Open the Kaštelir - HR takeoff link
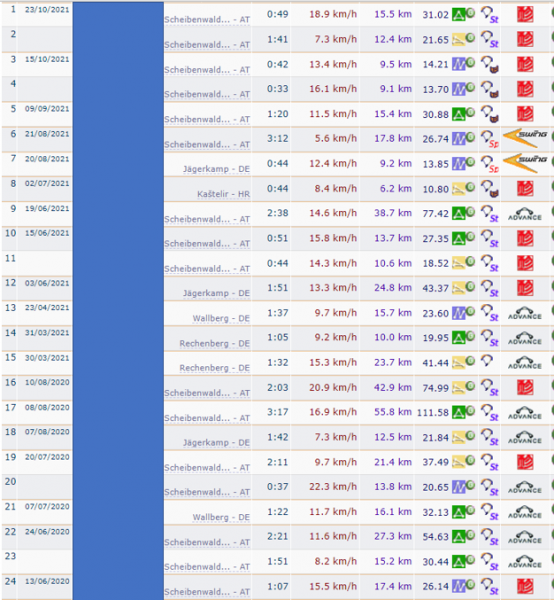The image size is (554, 600). click(223, 194)
